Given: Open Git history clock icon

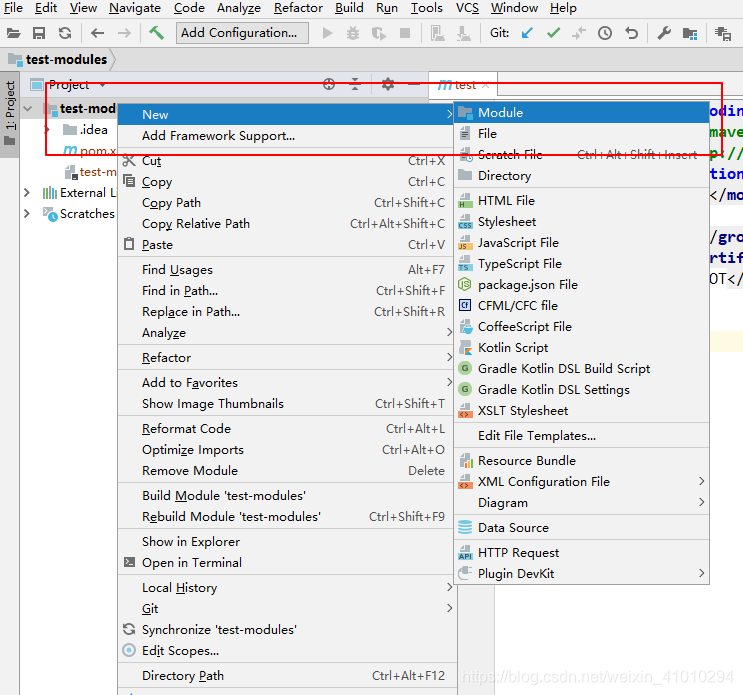Looking at the screenshot, I should (x=605, y=33).
